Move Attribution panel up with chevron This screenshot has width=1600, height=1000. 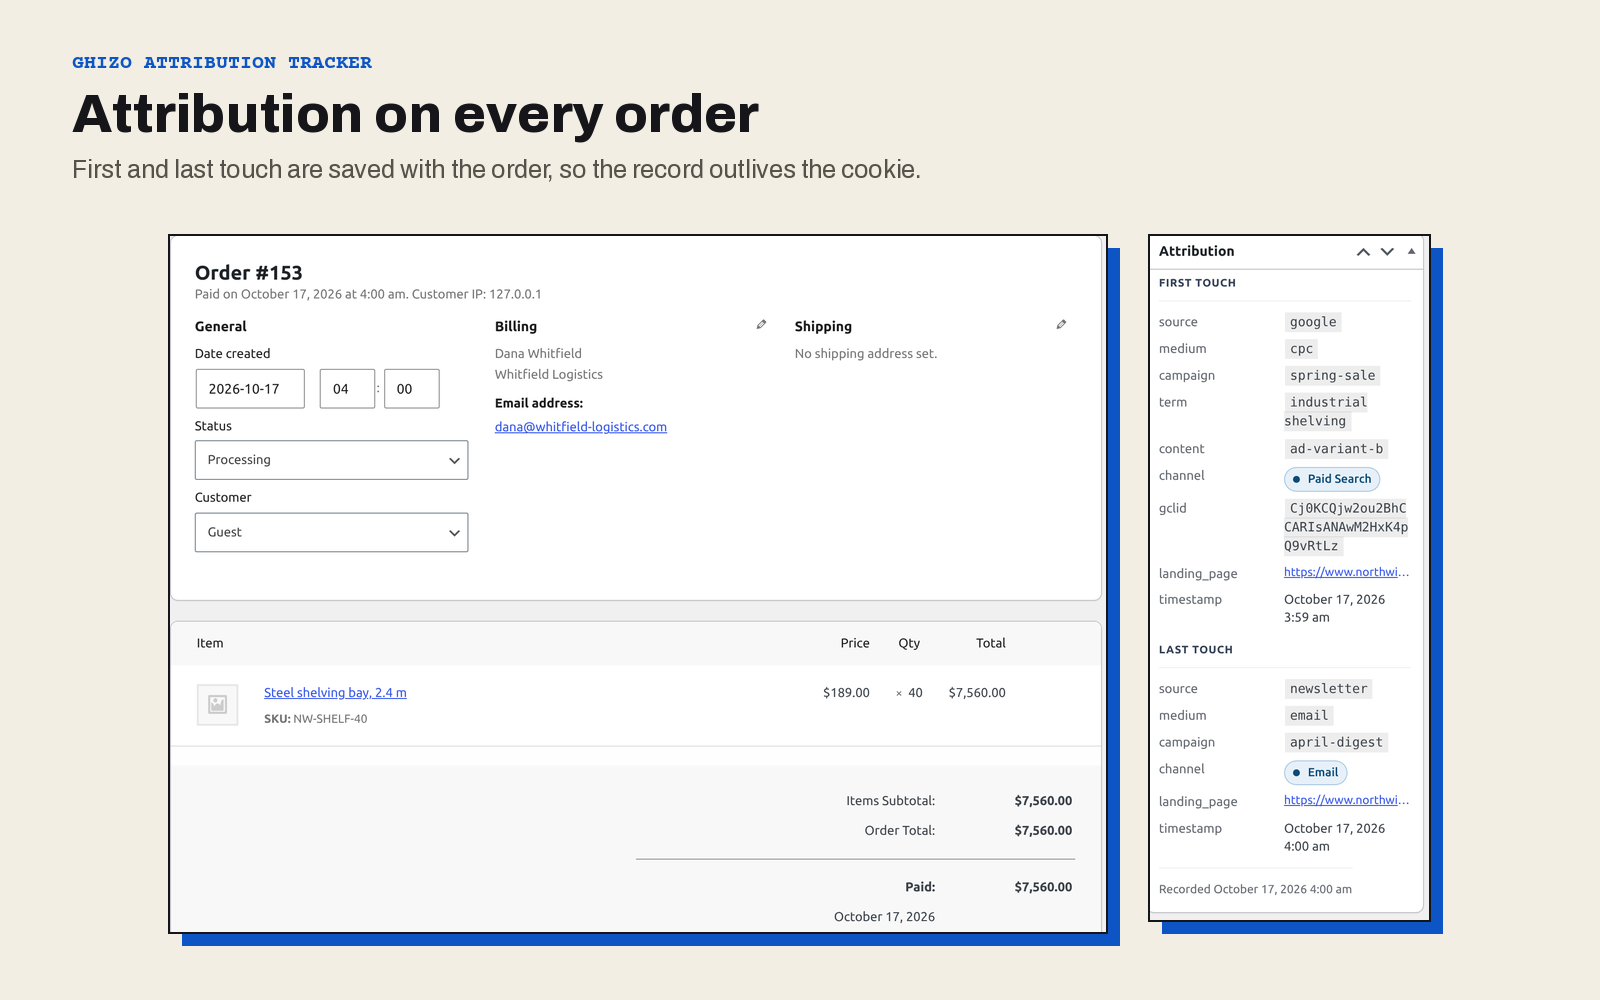click(x=1363, y=252)
